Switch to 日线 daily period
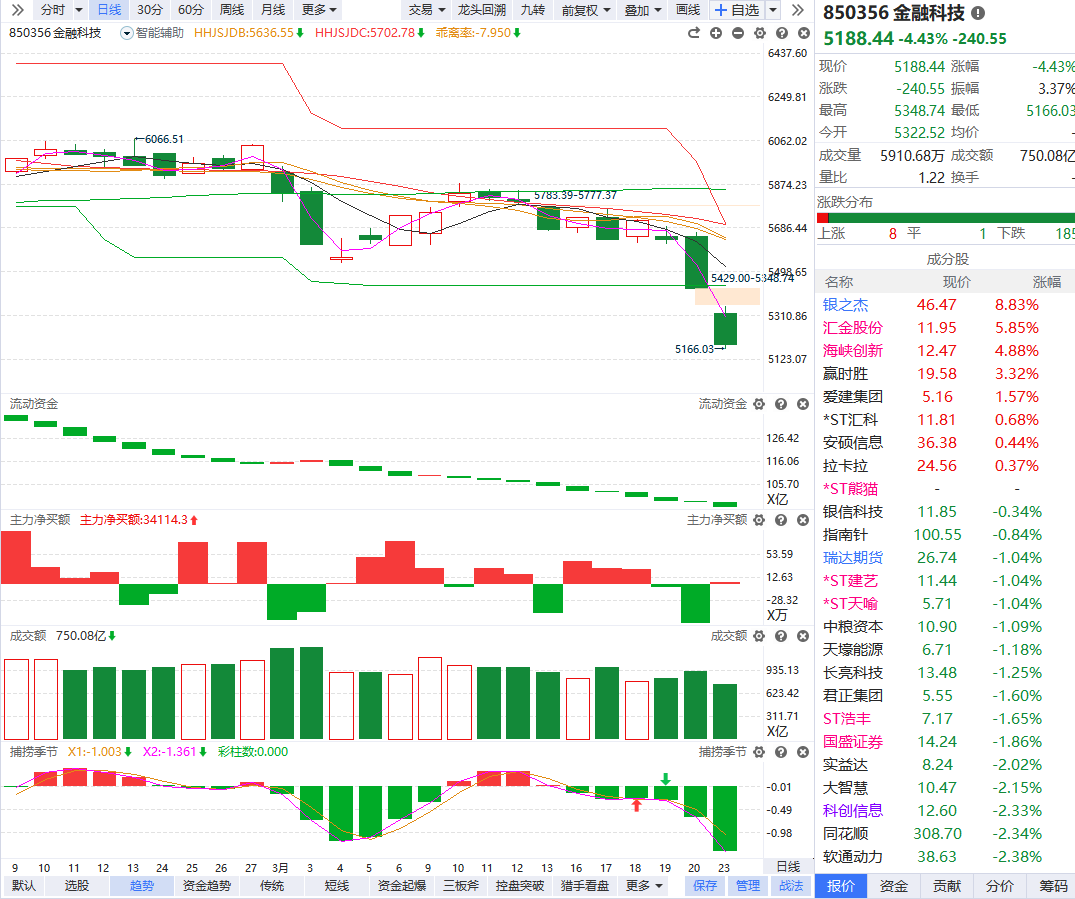The width and height of the screenshot is (1075, 899). 109,10
